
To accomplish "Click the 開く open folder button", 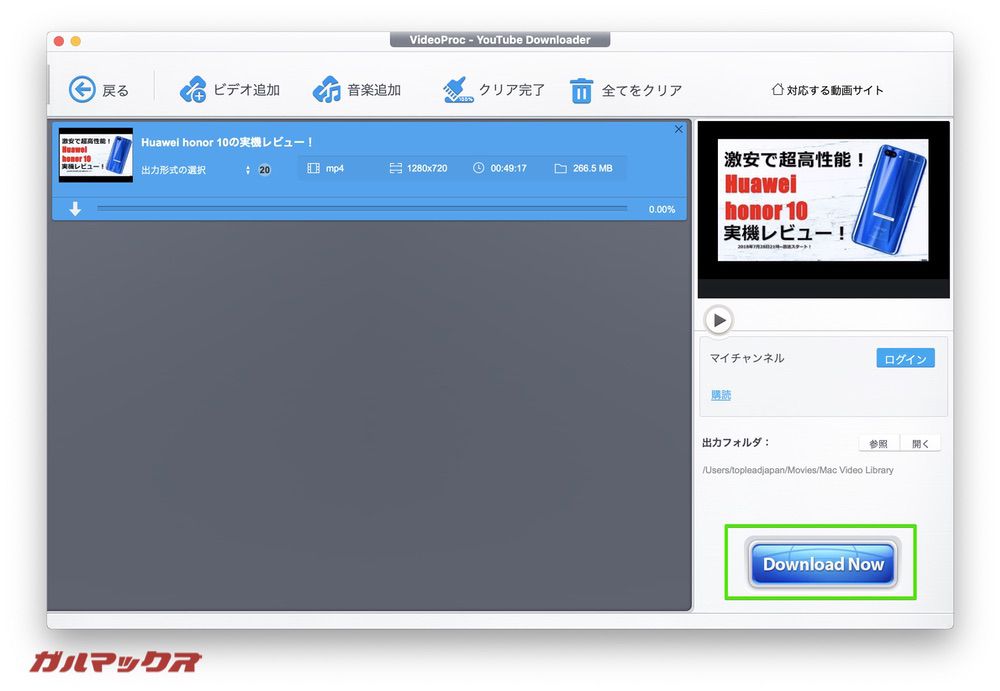I will pos(920,443).
